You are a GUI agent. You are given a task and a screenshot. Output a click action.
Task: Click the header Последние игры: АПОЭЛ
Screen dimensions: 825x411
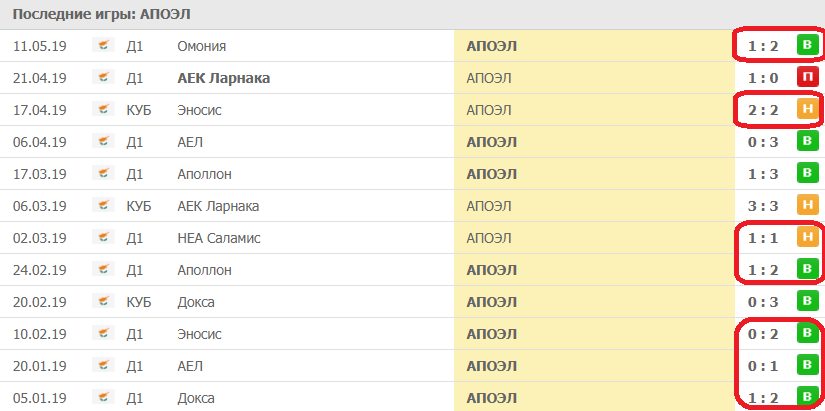pyautogui.click(x=101, y=15)
